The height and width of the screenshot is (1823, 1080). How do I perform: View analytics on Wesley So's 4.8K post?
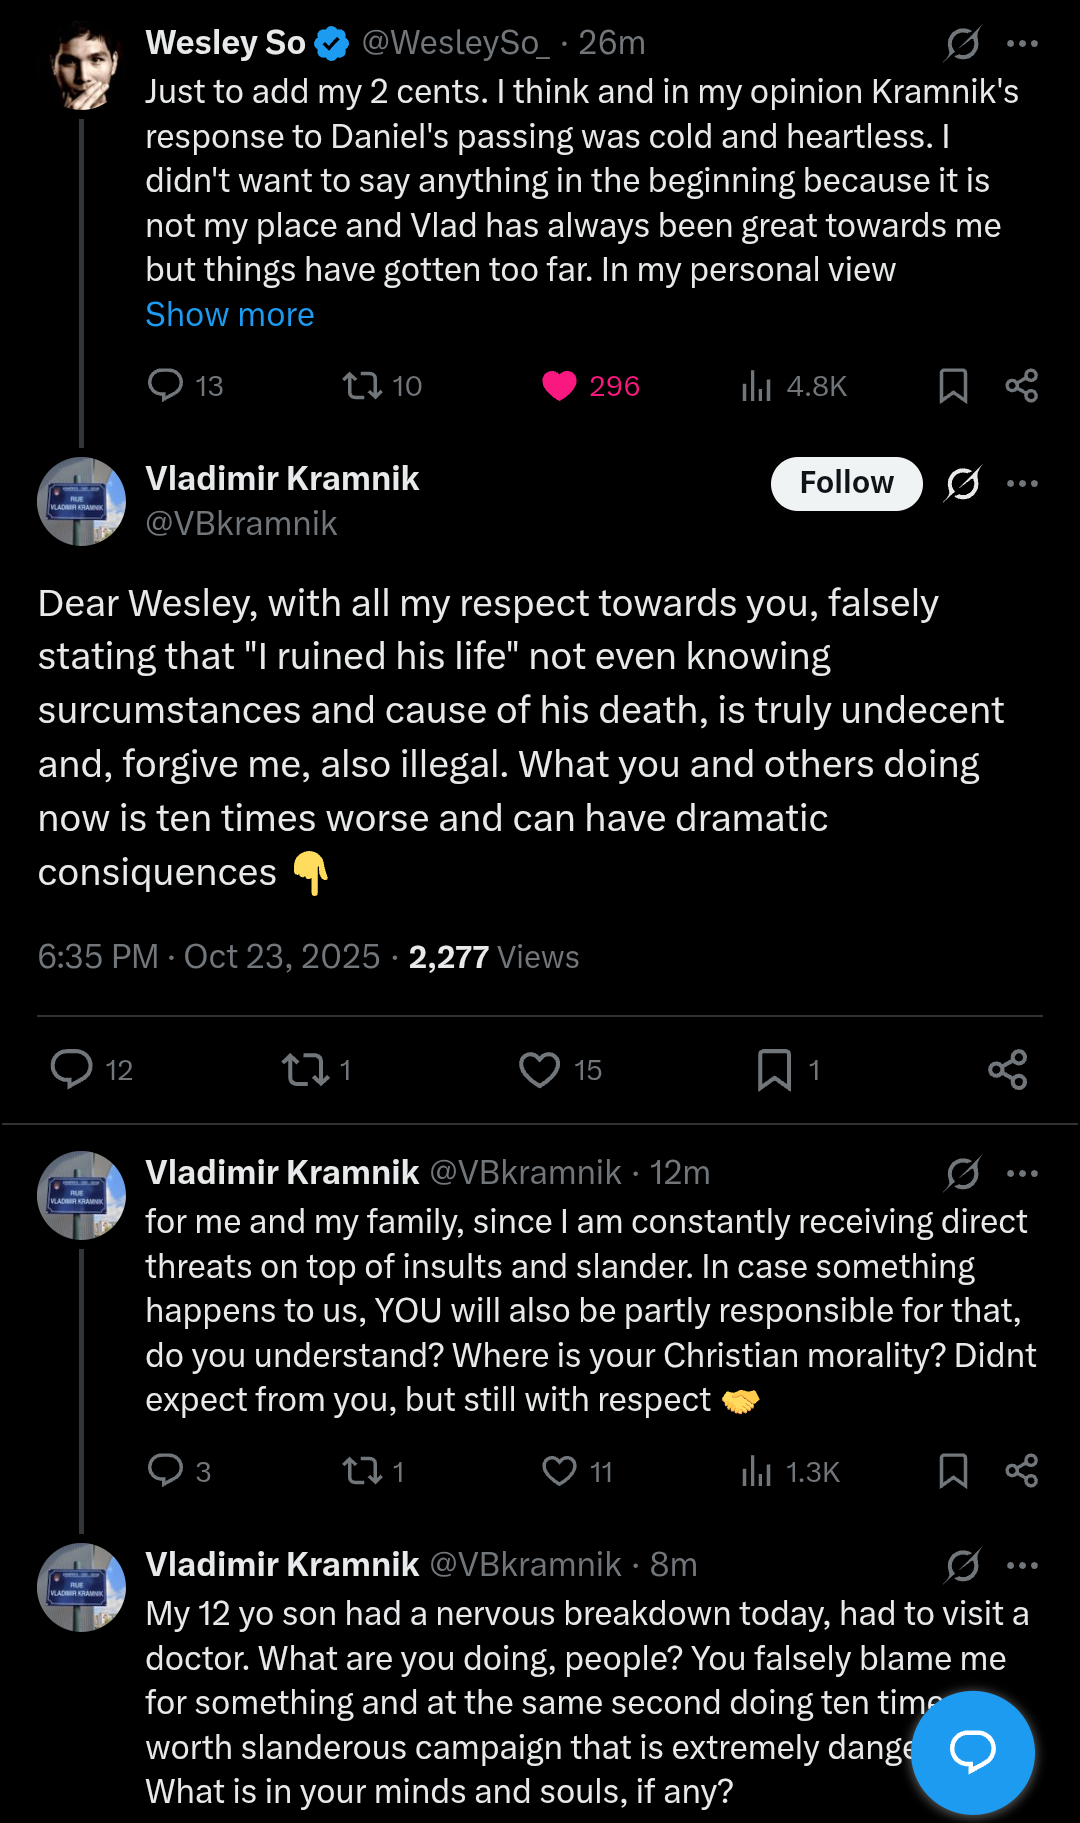pyautogui.click(x=757, y=386)
